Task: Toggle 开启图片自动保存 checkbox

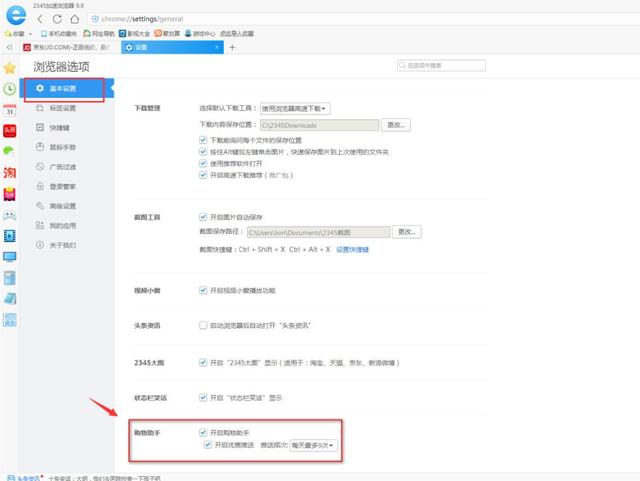Action: point(203,217)
